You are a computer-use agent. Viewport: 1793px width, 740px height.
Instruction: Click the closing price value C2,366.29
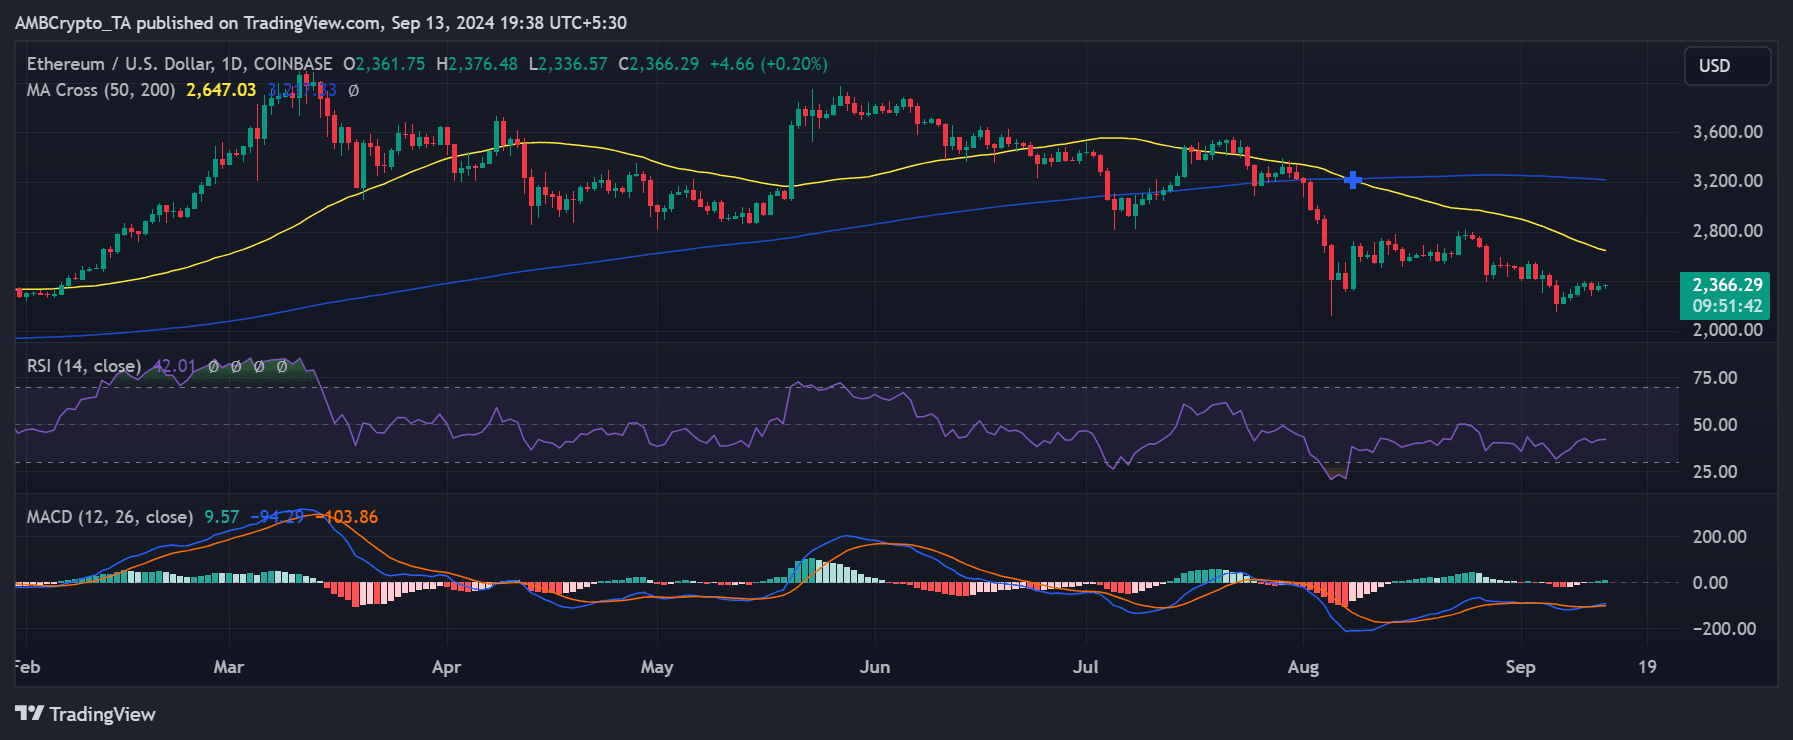659,64
